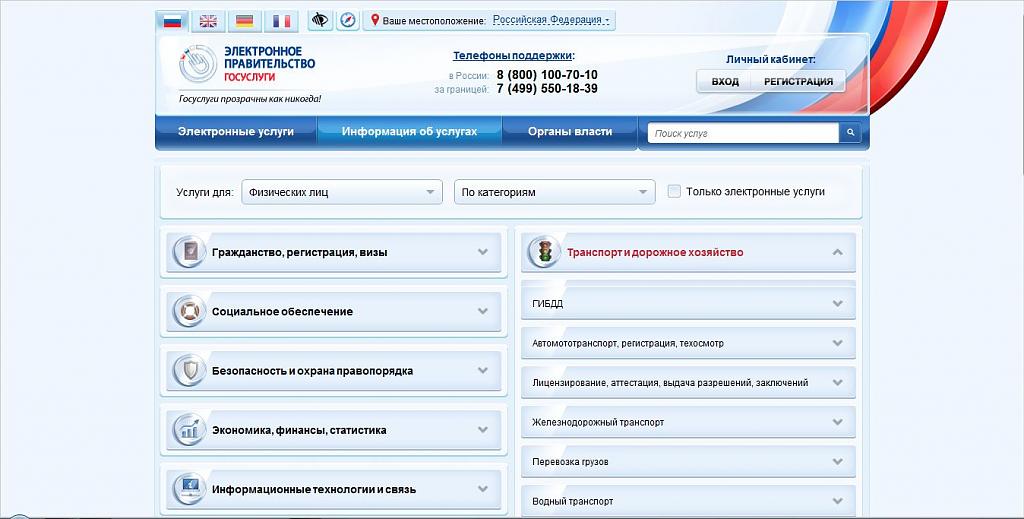Click the Безопасность и охрана правопорядка title

(x=312, y=371)
